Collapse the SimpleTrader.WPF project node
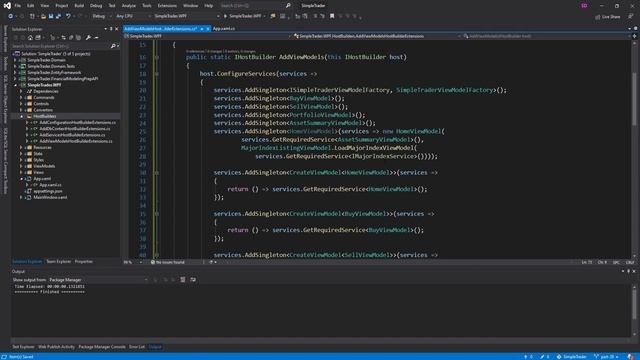 coord(16,85)
